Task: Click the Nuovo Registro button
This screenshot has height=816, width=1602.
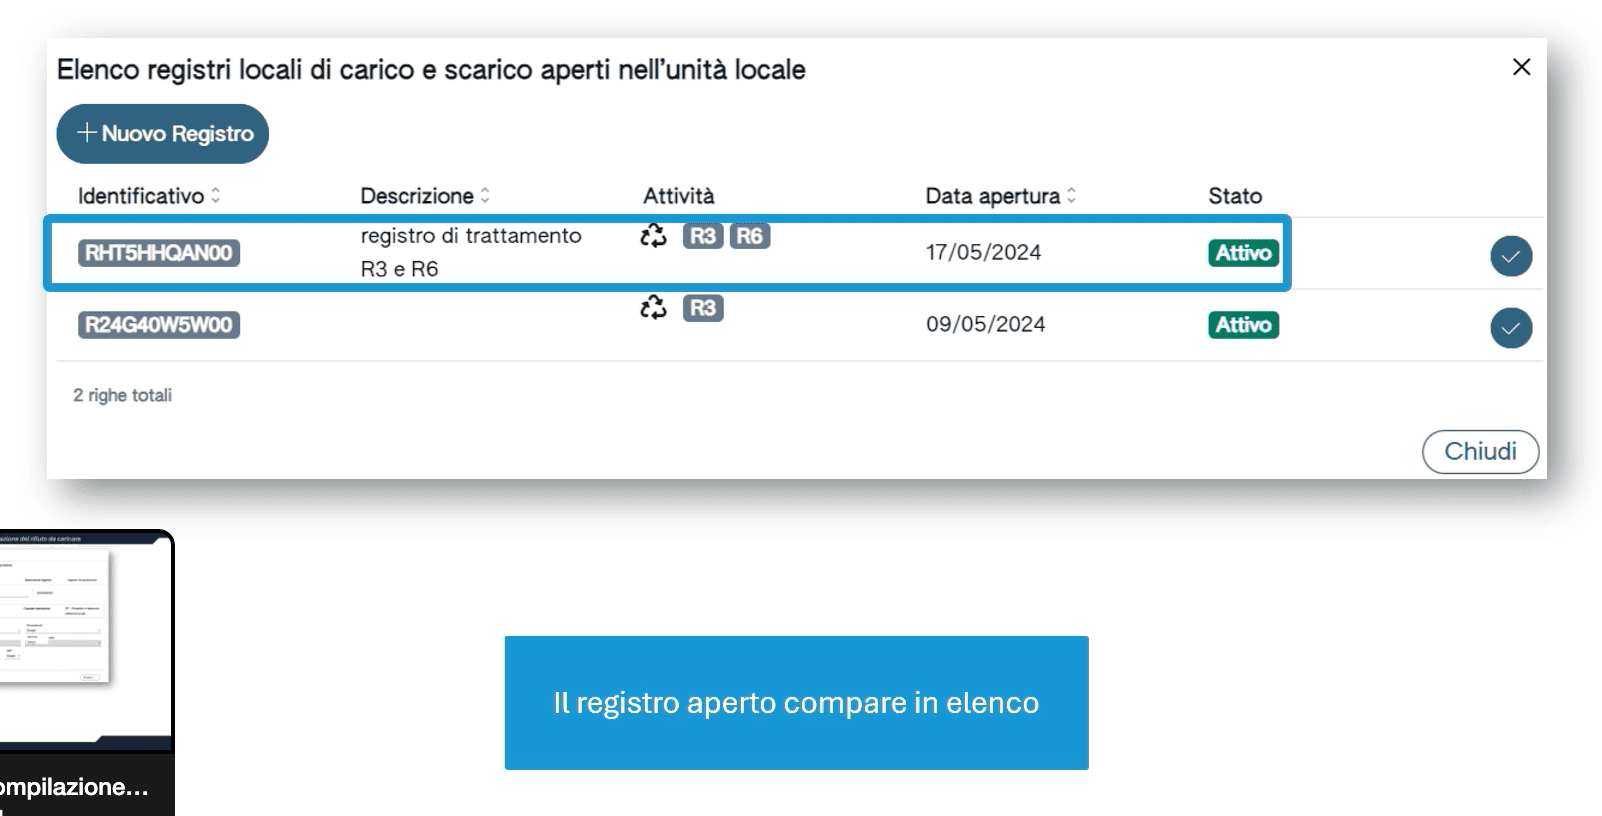Action: coord(163,134)
